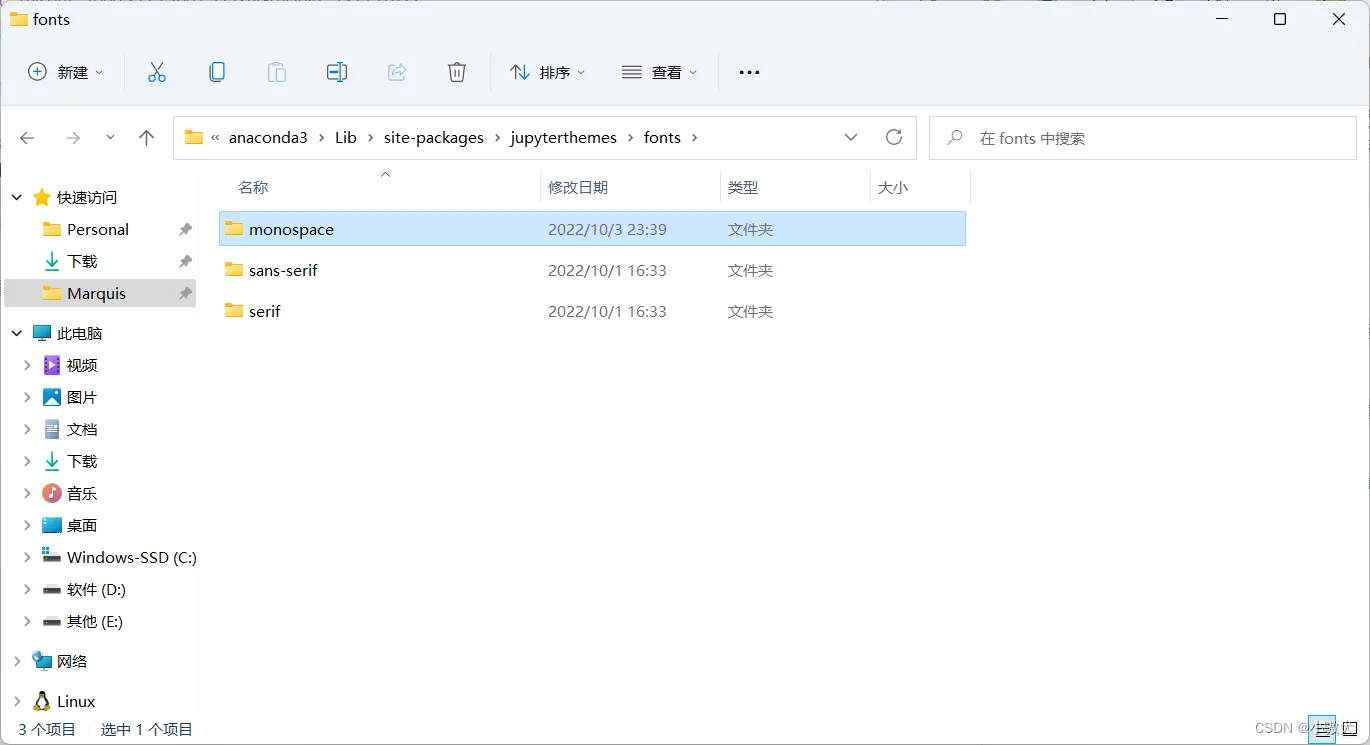Expand the 视频 folder node
1370x745 pixels.
click(28, 365)
